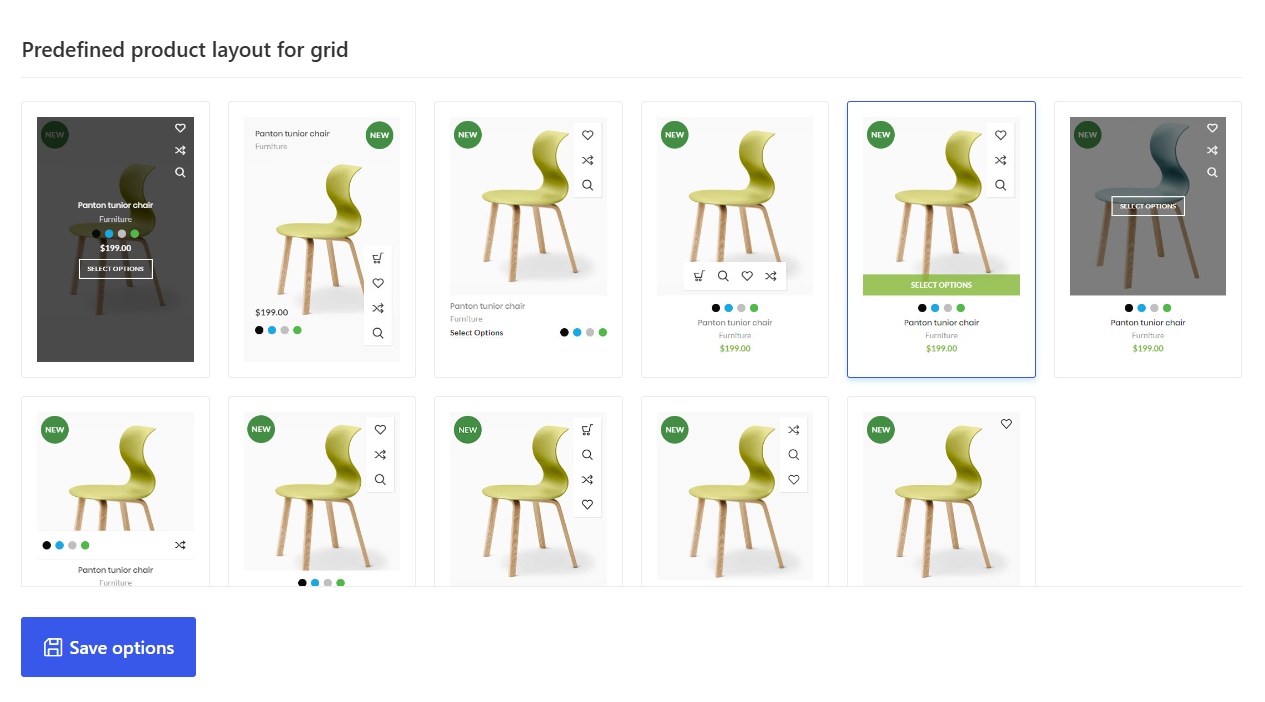Click cart icon in the horizontal icon bar
Viewport: 1265px width, 702px height.
pyautogui.click(x=699, y=276)
